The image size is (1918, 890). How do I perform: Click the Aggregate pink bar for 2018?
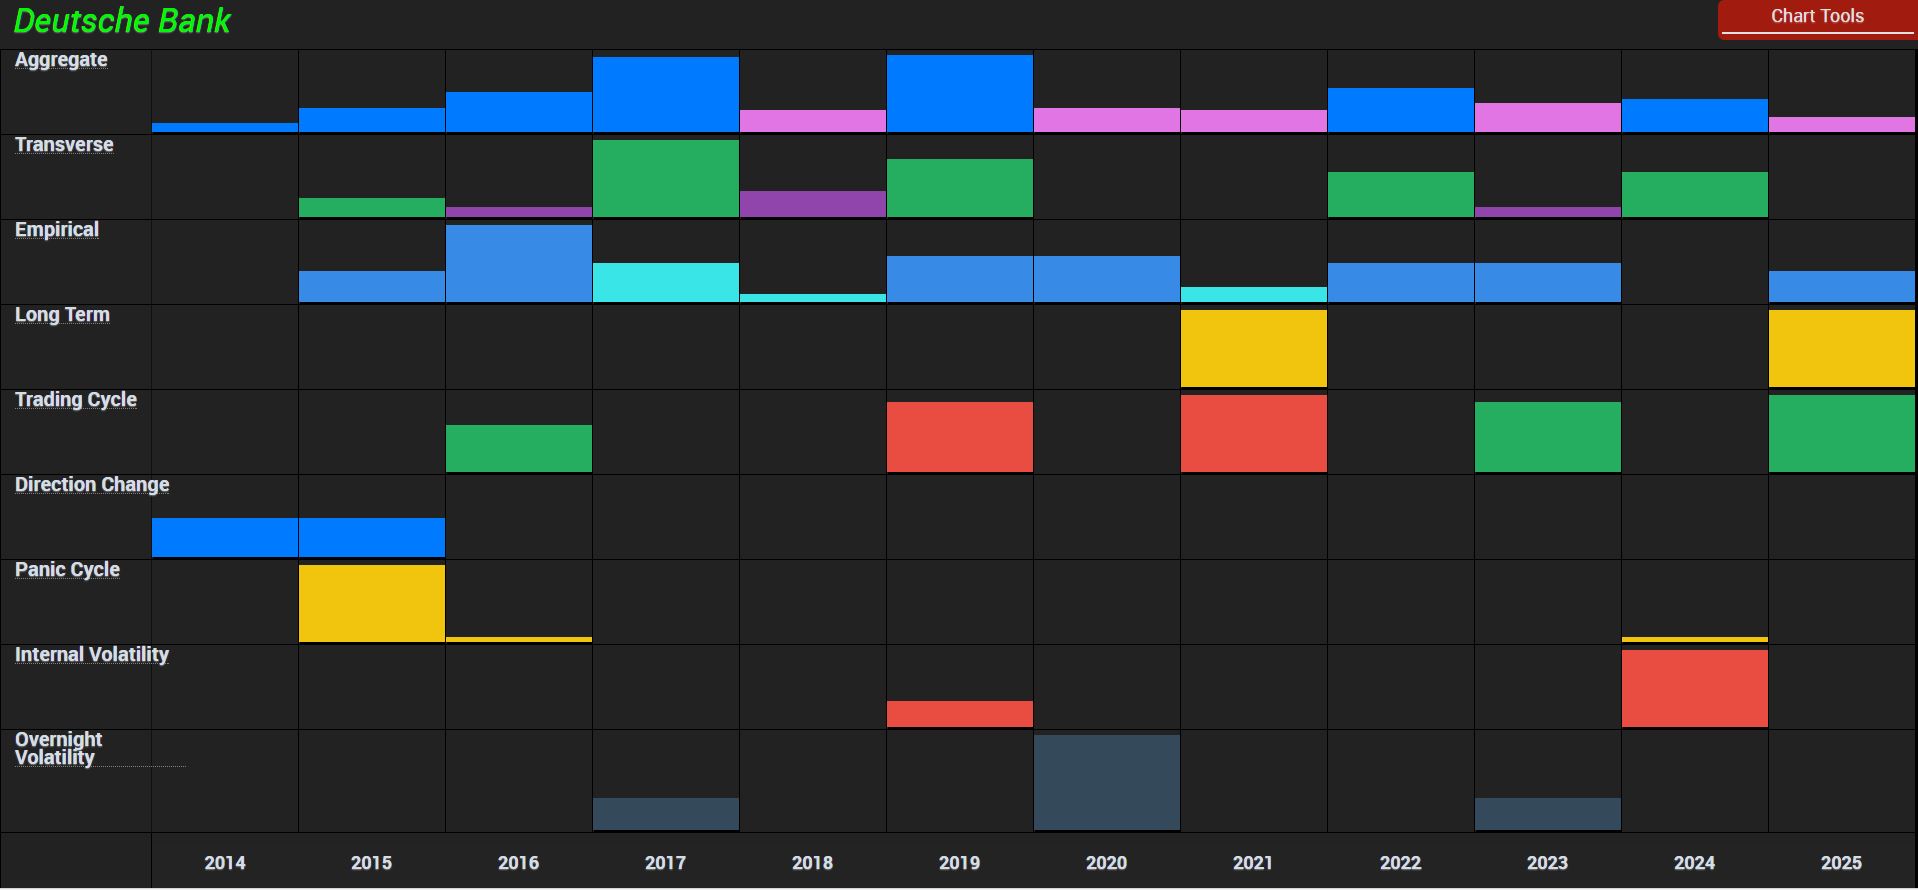[813, 121]
